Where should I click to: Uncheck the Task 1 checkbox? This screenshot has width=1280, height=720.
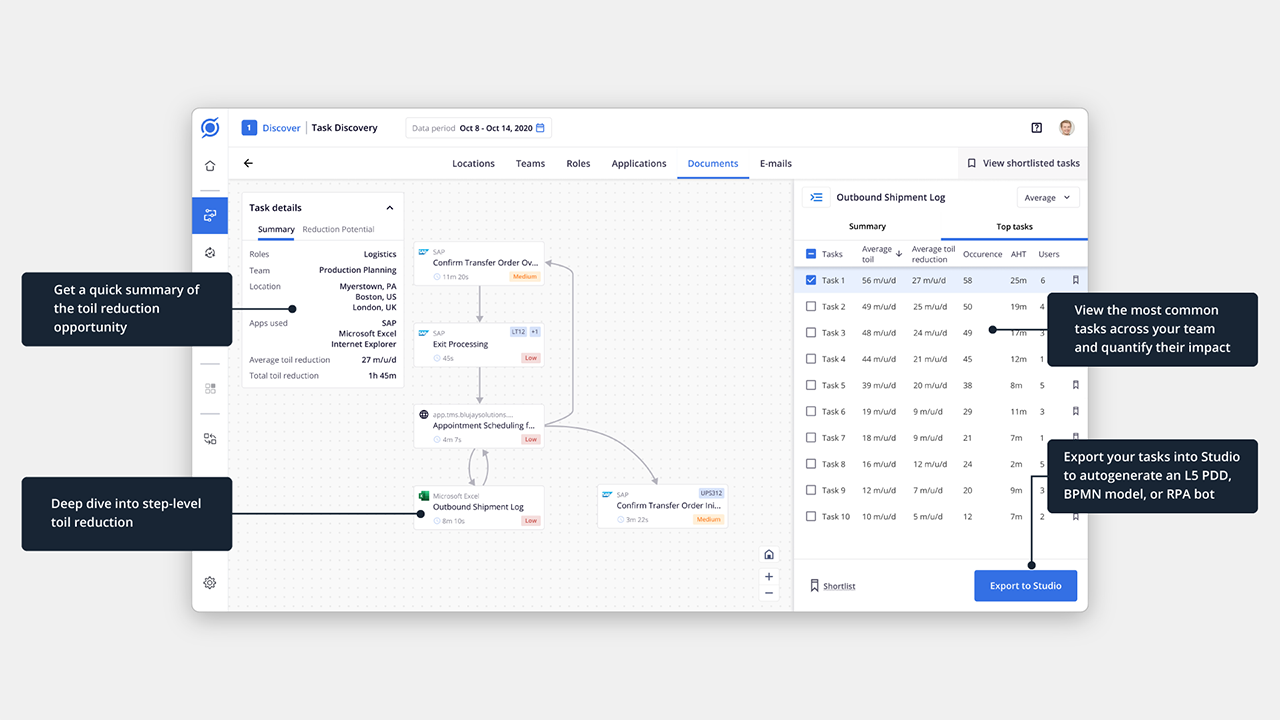tap(811, 280)
